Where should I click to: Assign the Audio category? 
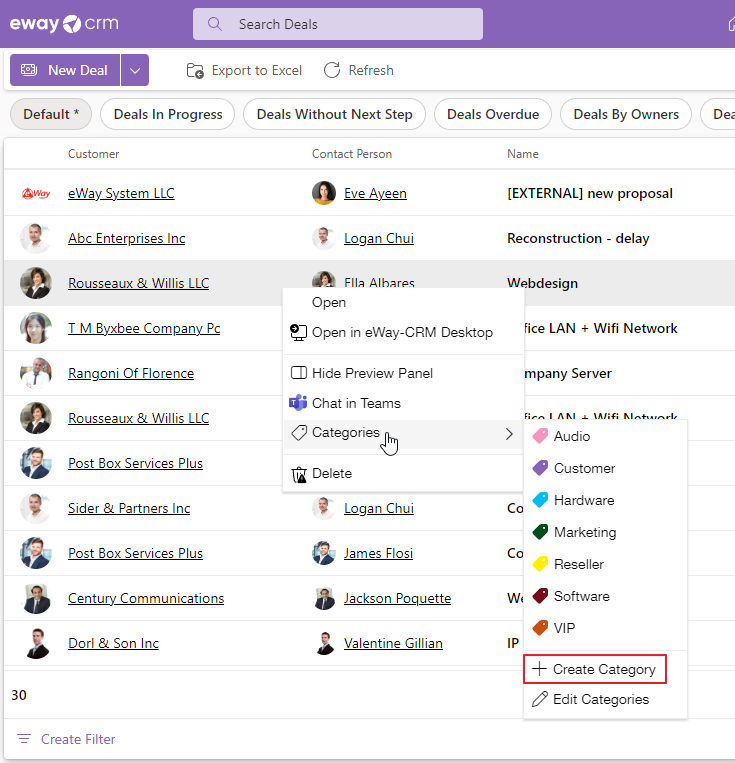tap(605, 436)
